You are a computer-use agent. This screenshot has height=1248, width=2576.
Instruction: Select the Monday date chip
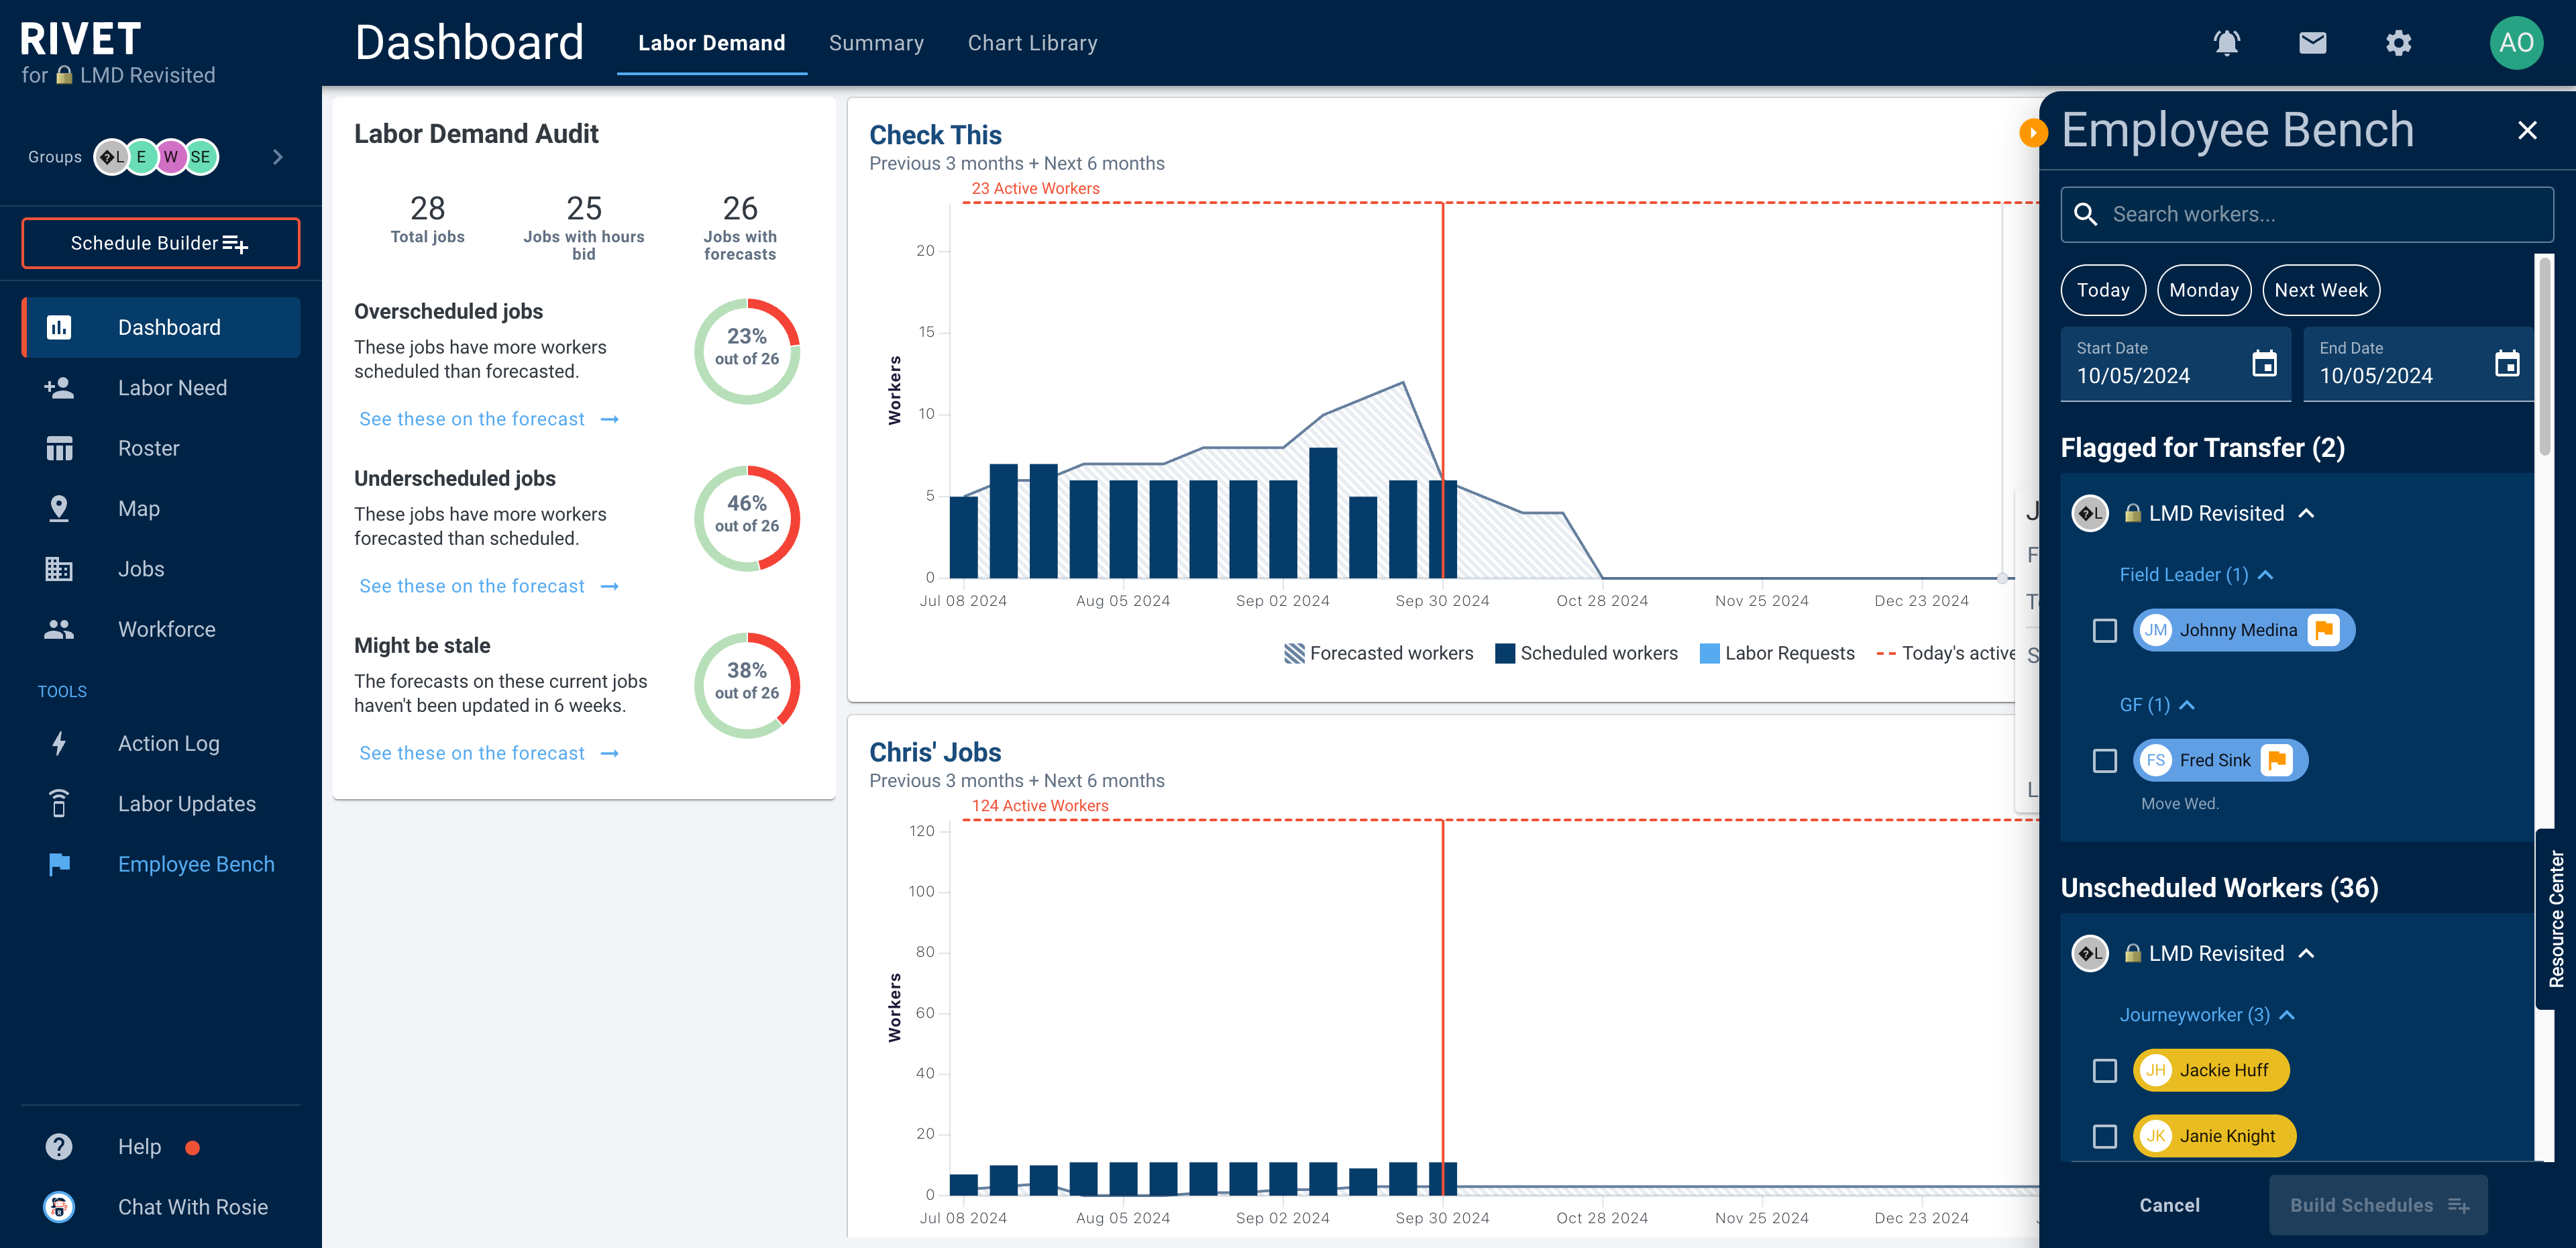point(2204,290)
